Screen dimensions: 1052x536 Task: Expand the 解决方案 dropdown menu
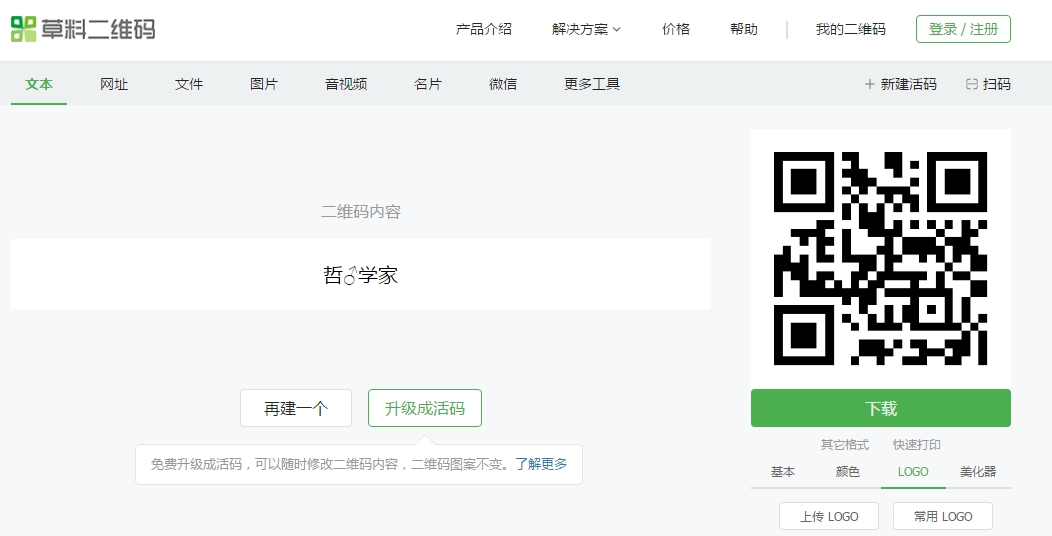coord(586,29)
